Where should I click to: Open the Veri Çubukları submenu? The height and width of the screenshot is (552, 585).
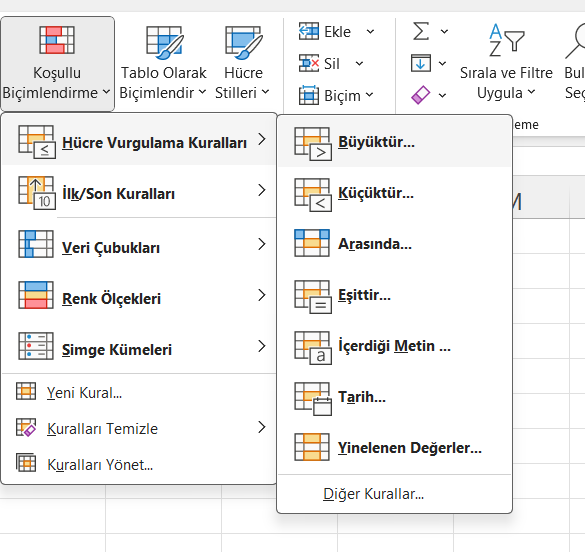[139, 245]
